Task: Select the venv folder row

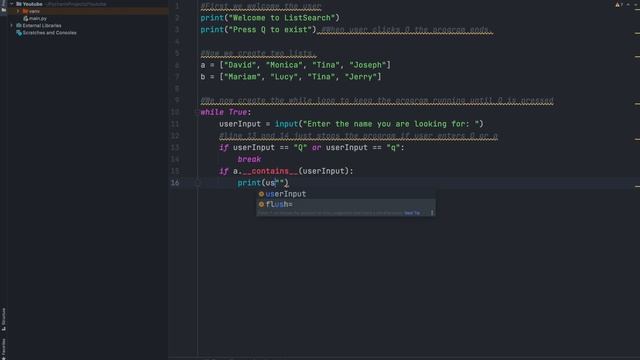Action: coord(88,11)
